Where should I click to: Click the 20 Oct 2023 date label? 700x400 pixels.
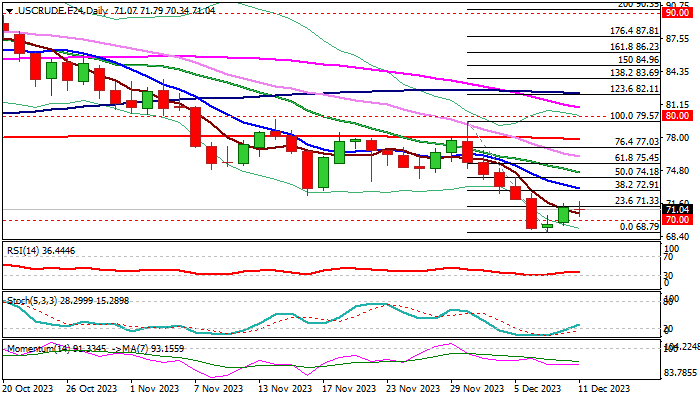coord(30,388)
